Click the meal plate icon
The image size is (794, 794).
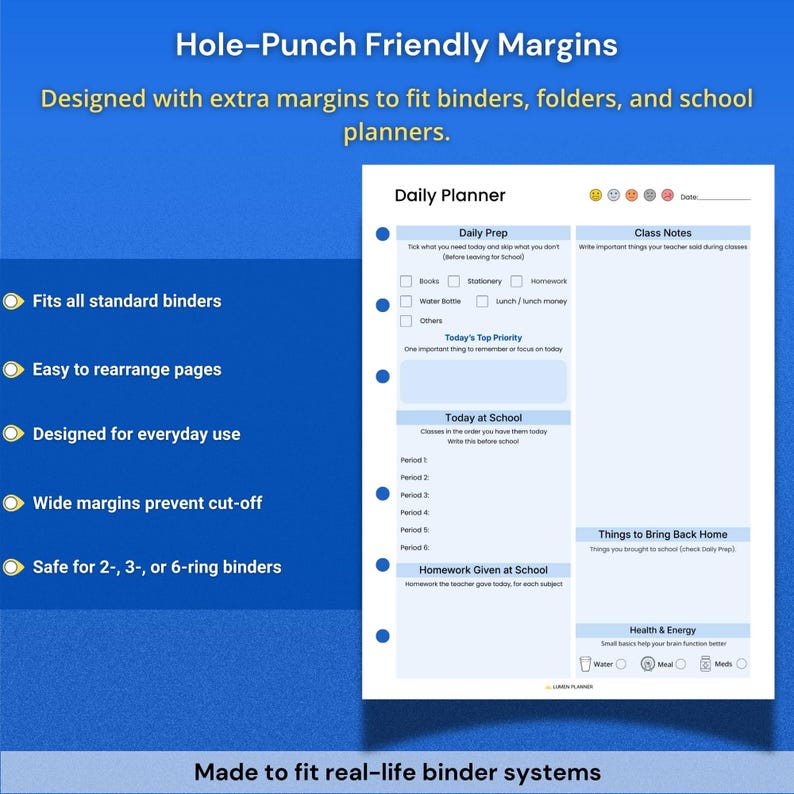click(648, 664)
